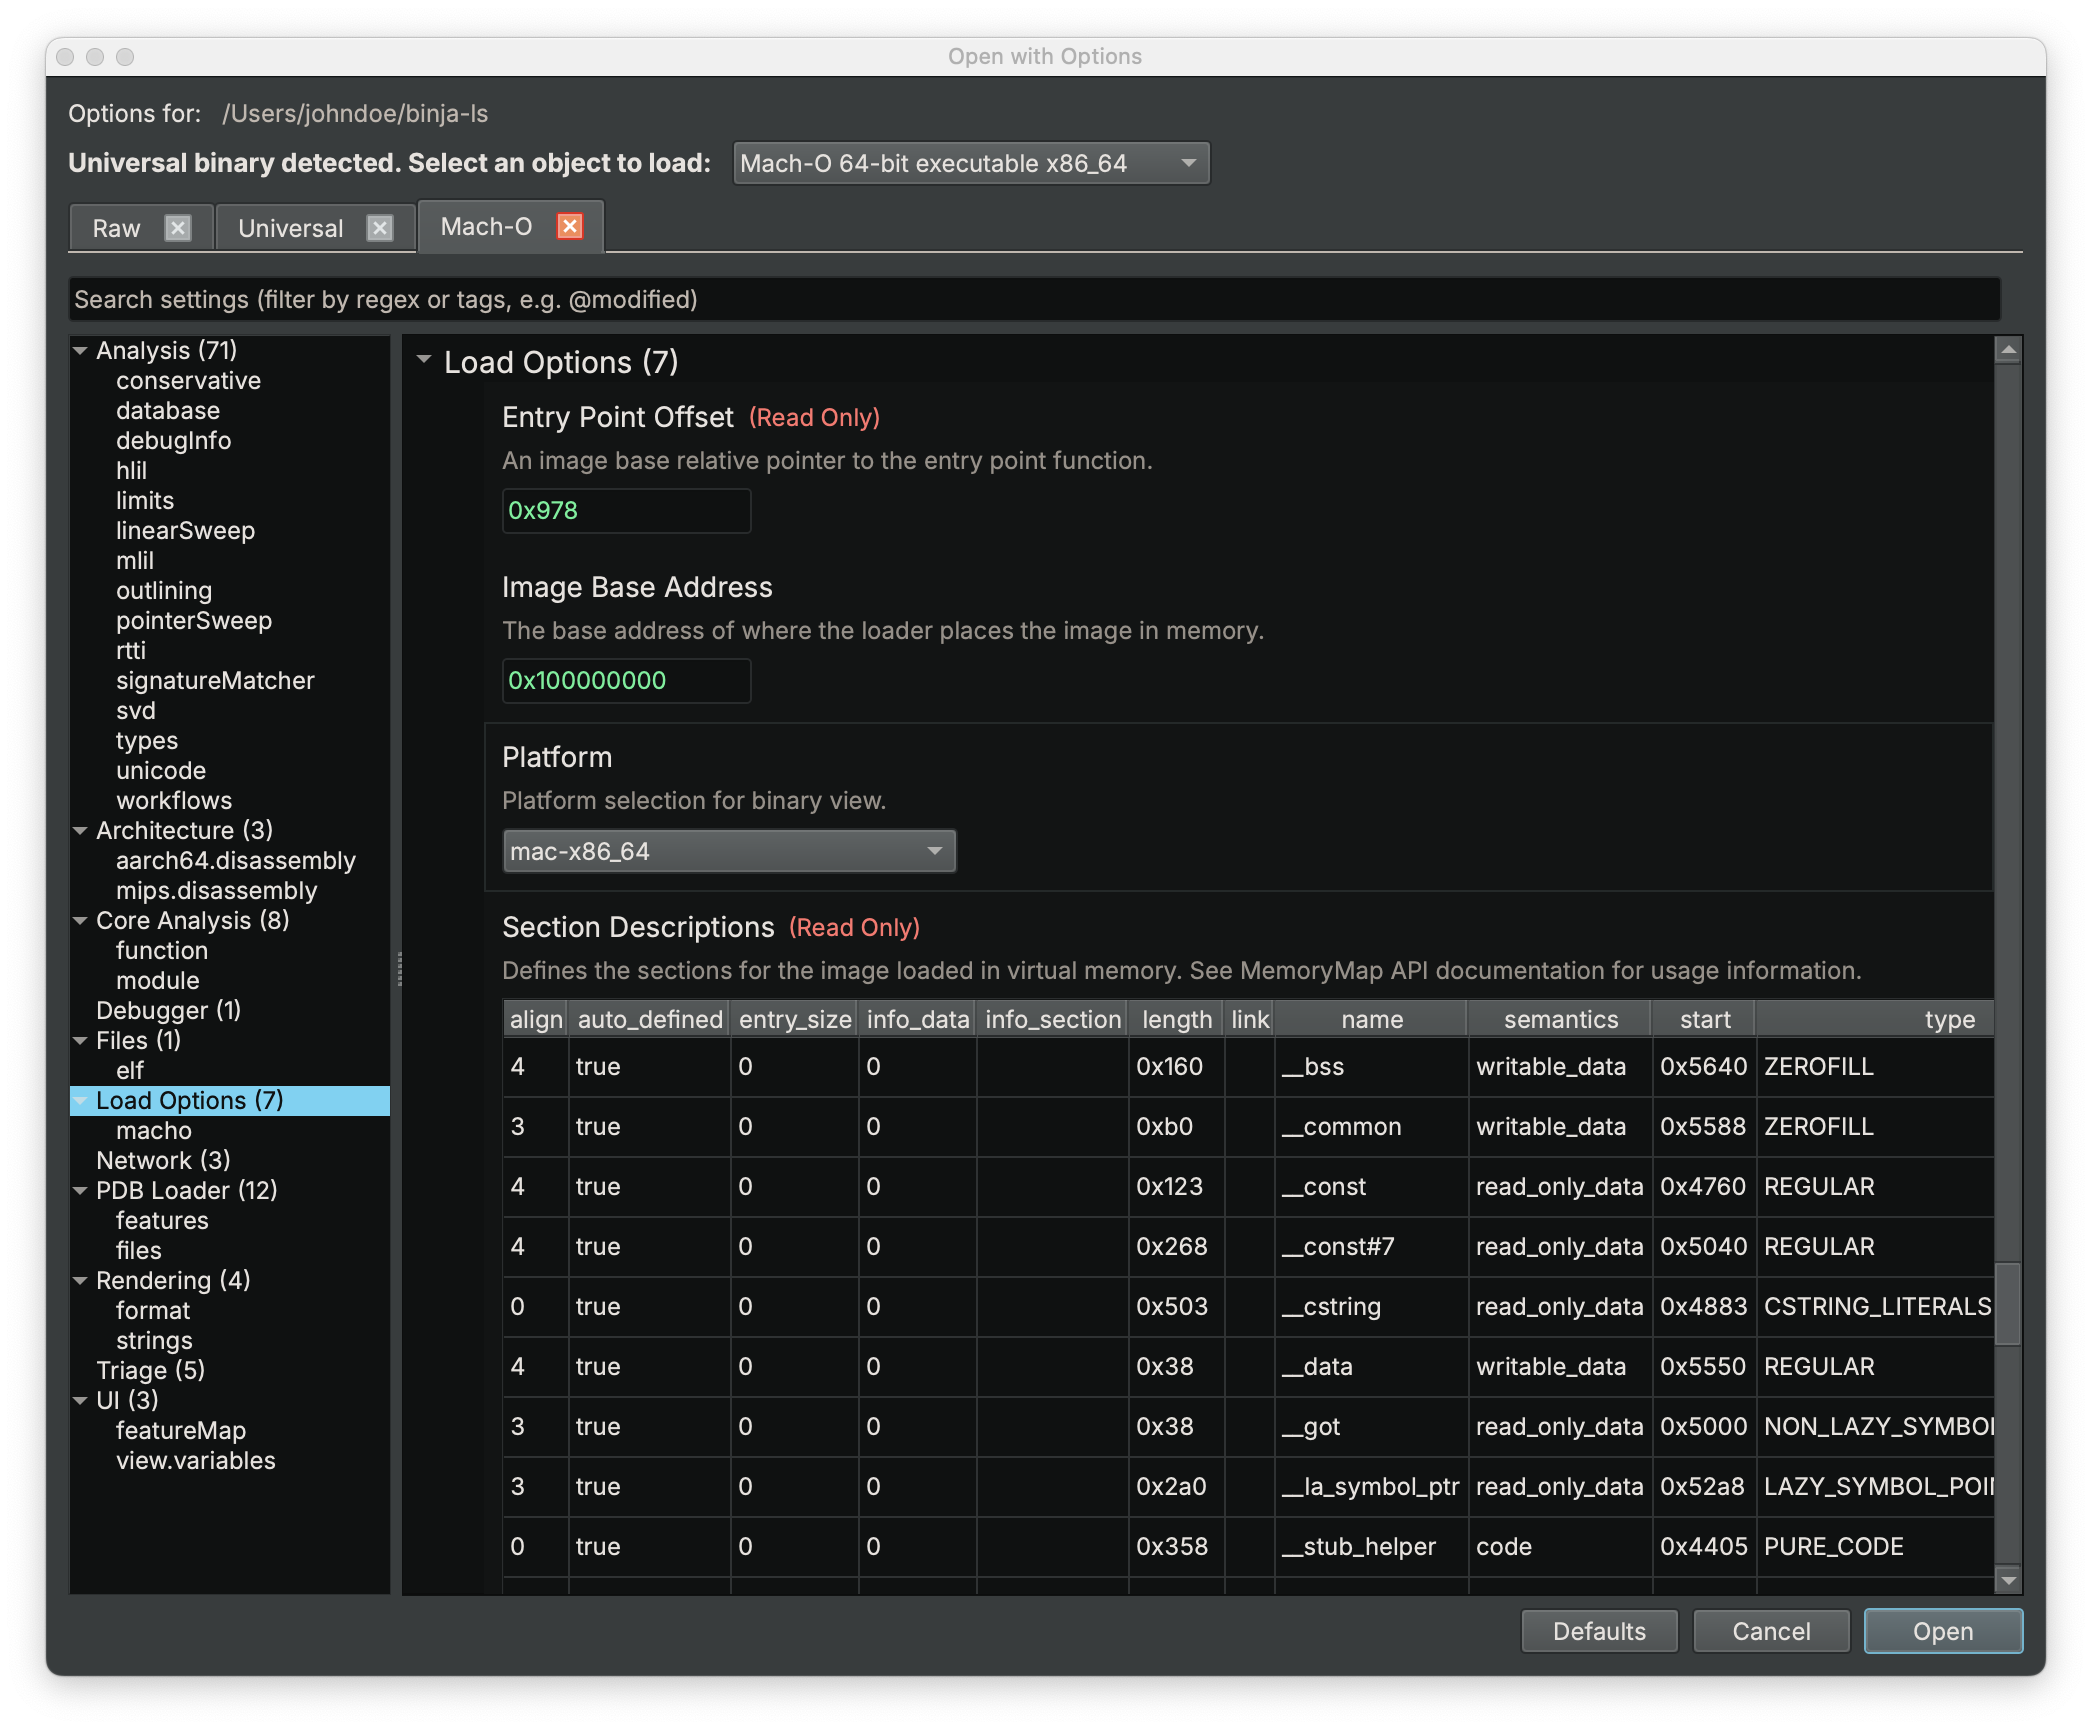This screenshot has width=2092, height=1730.
Task: Click the Entry Point Offset value field
Action: [x=626, y=511]
